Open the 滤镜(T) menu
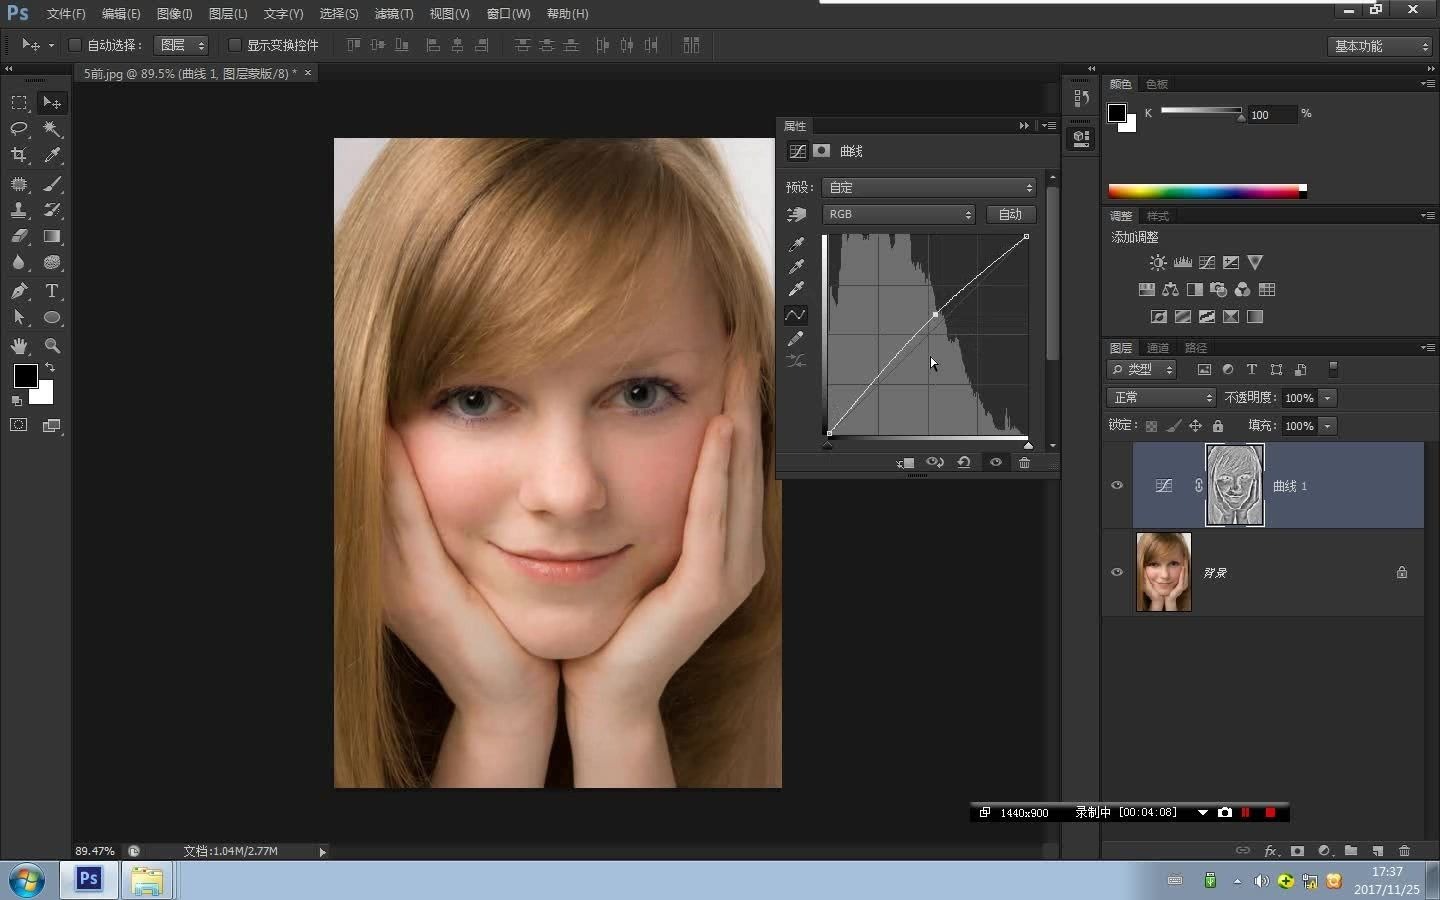The width and height of the screenshot is (1440, 900). click(393, 14)
